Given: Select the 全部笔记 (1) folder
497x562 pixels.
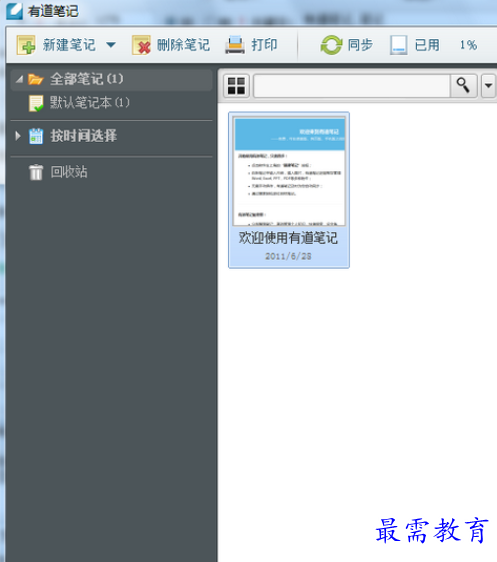Looking at the screenshot, I should point(112,79).
